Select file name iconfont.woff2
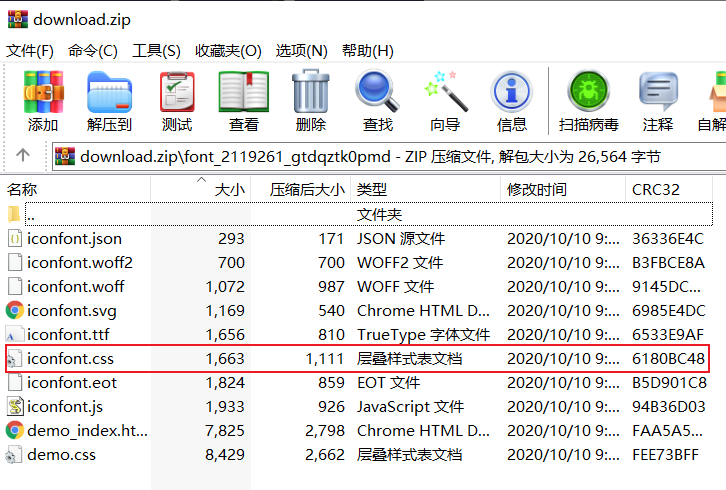 point(80,263)
